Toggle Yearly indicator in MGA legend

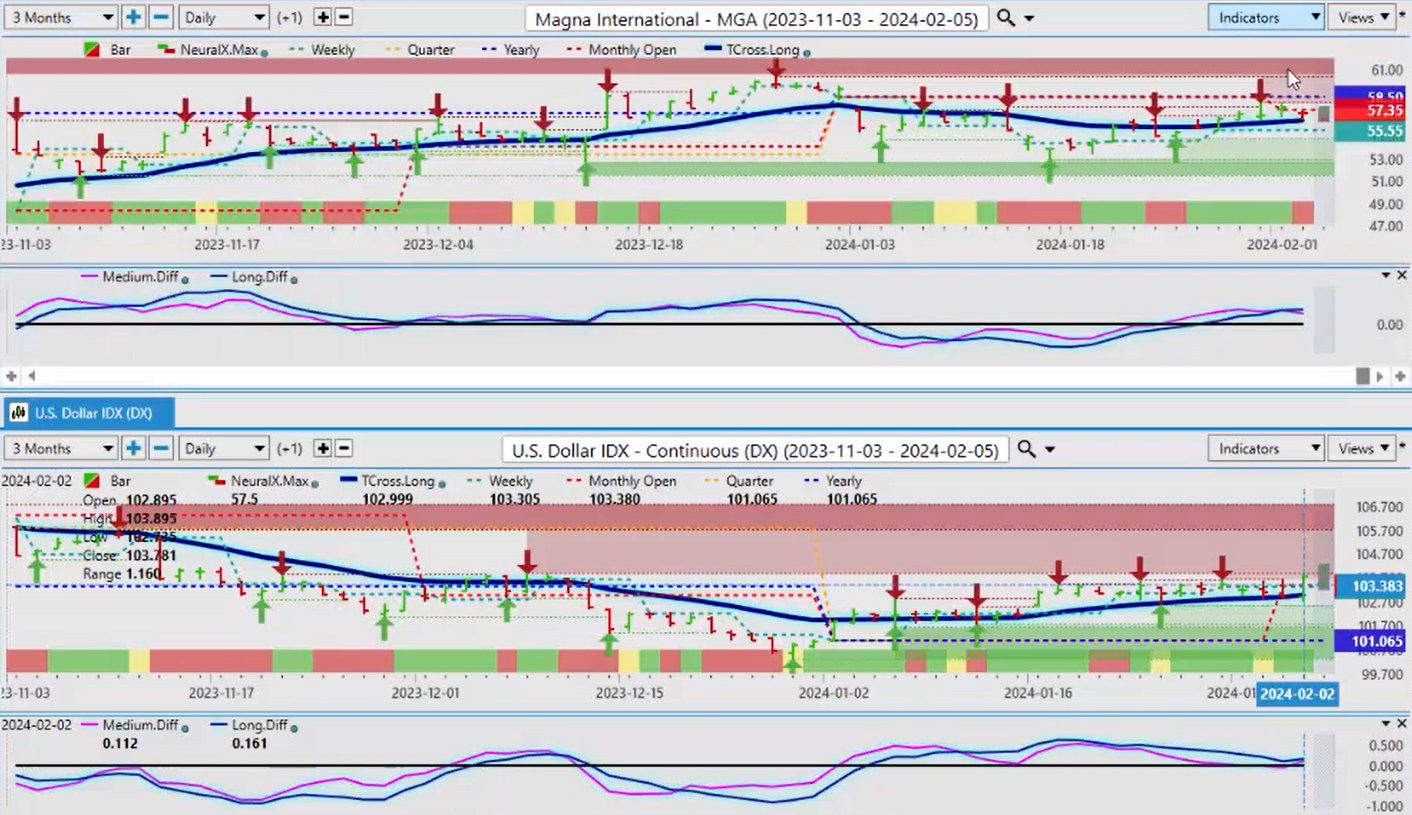[510, 50]
